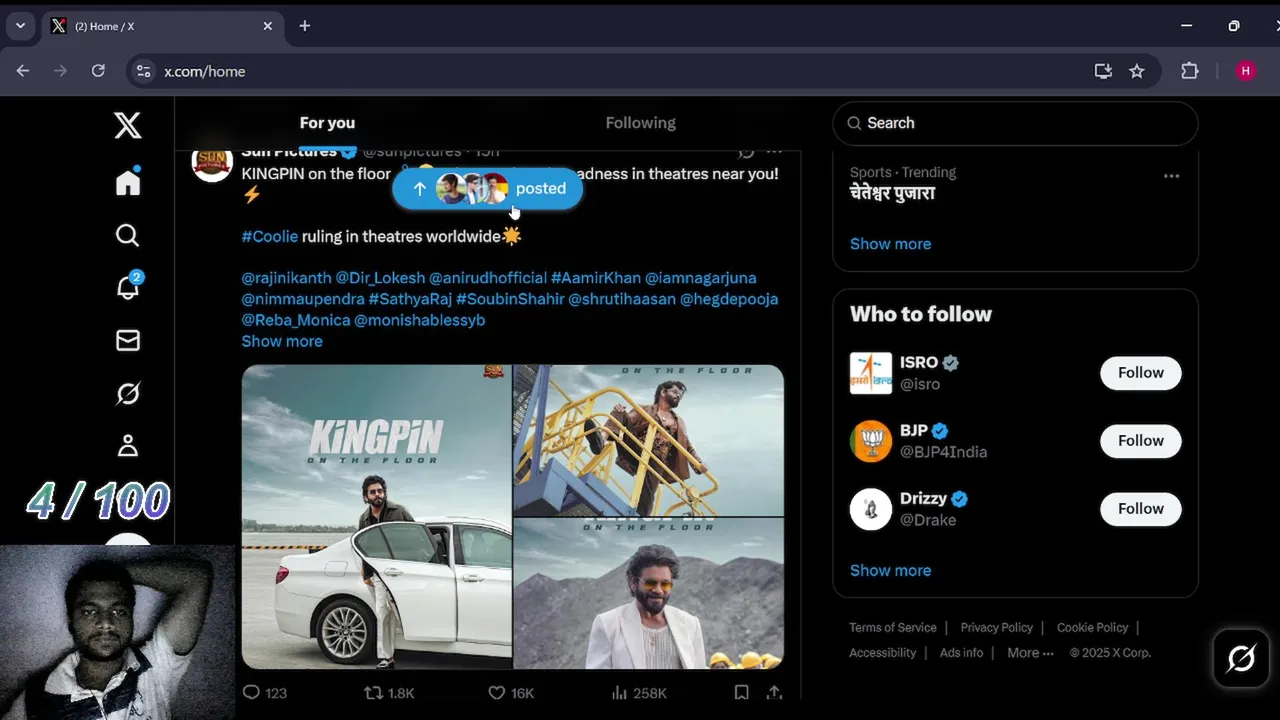Open the tab search dropdown arrow
The width and height of the screenshot is (1280, 720).
point(20,26)
